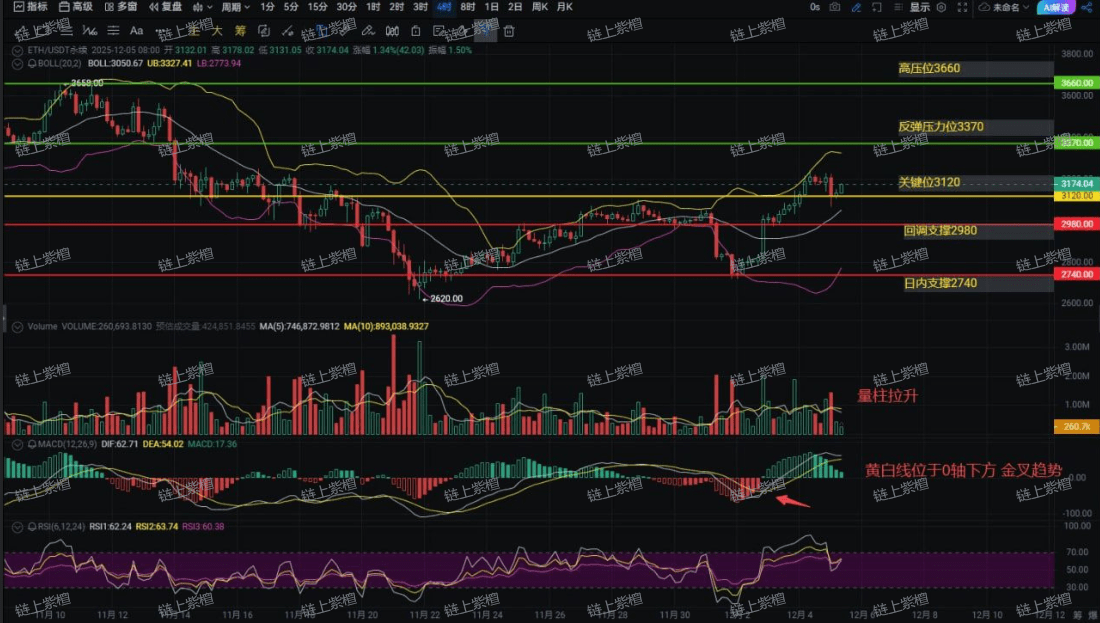
Task: Launch the AI解读 analysis button
Action: click(x=1056, y=7)
